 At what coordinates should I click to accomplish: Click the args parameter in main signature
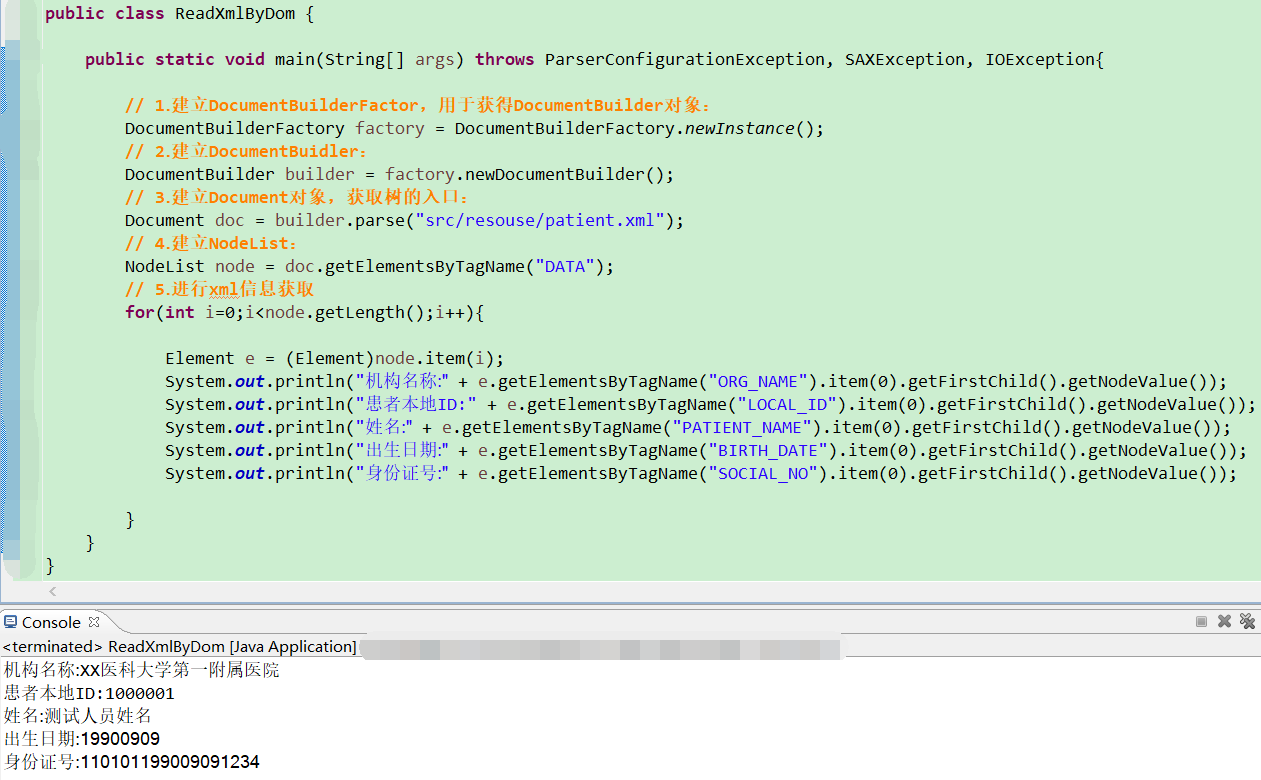pyautogui.click(x=435, y=59)
